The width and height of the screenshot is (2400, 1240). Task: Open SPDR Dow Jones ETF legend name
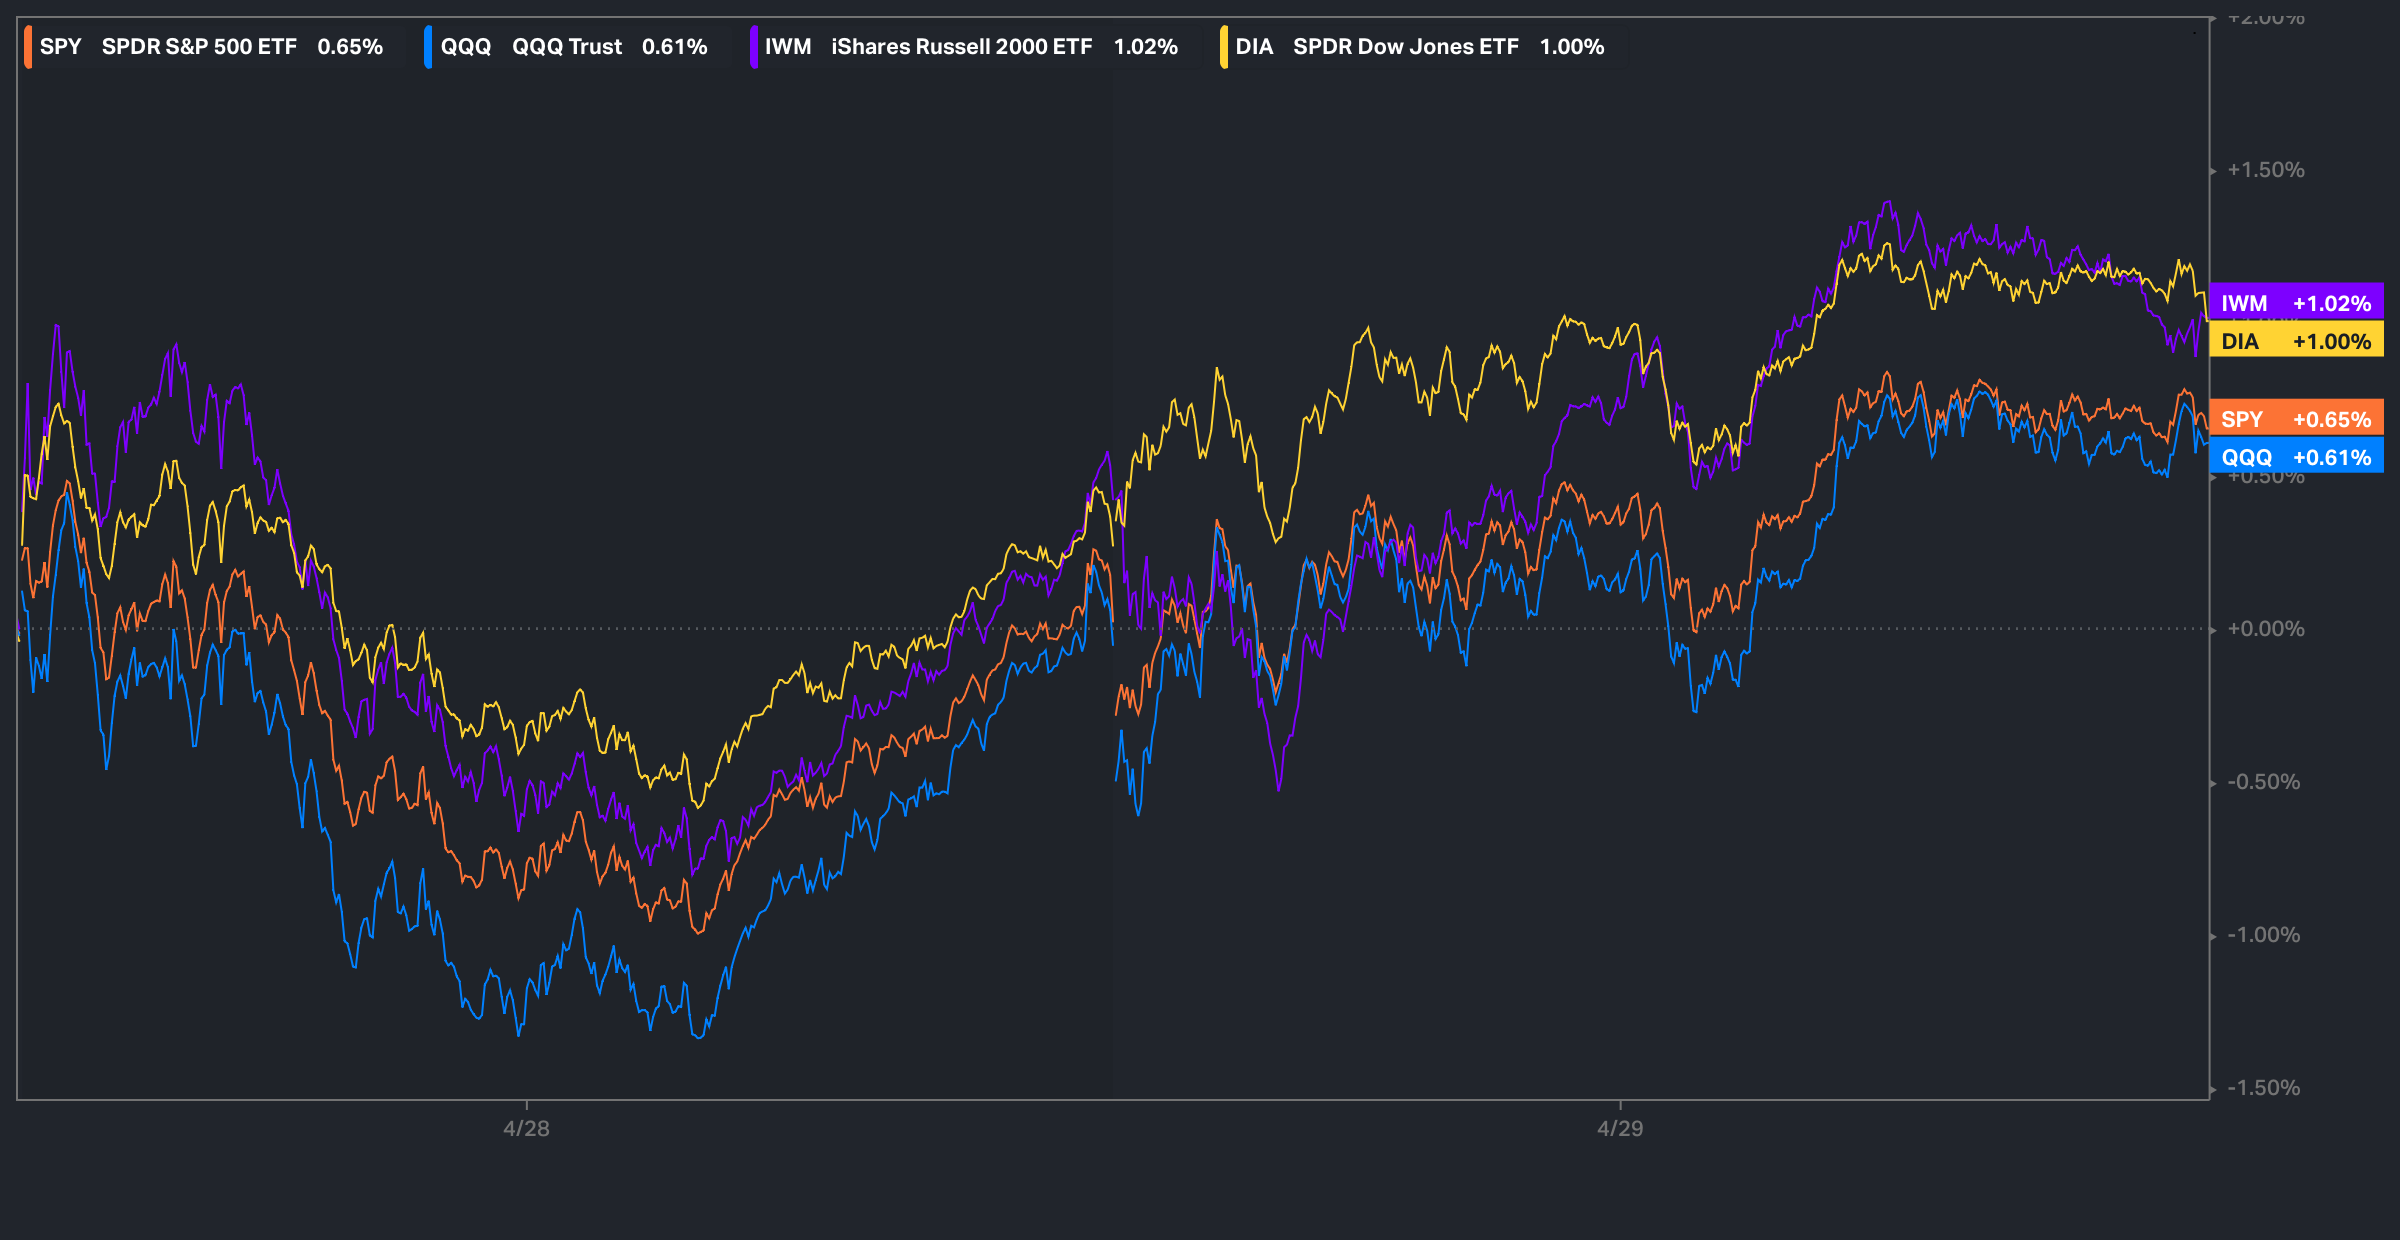(x=1405, y=47)
